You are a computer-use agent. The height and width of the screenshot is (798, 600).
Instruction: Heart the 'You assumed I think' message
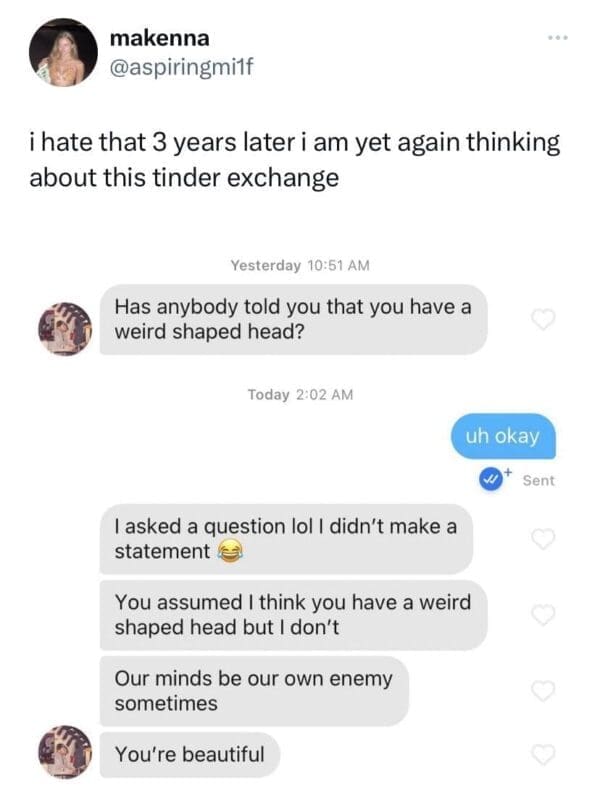pos(543,614)
